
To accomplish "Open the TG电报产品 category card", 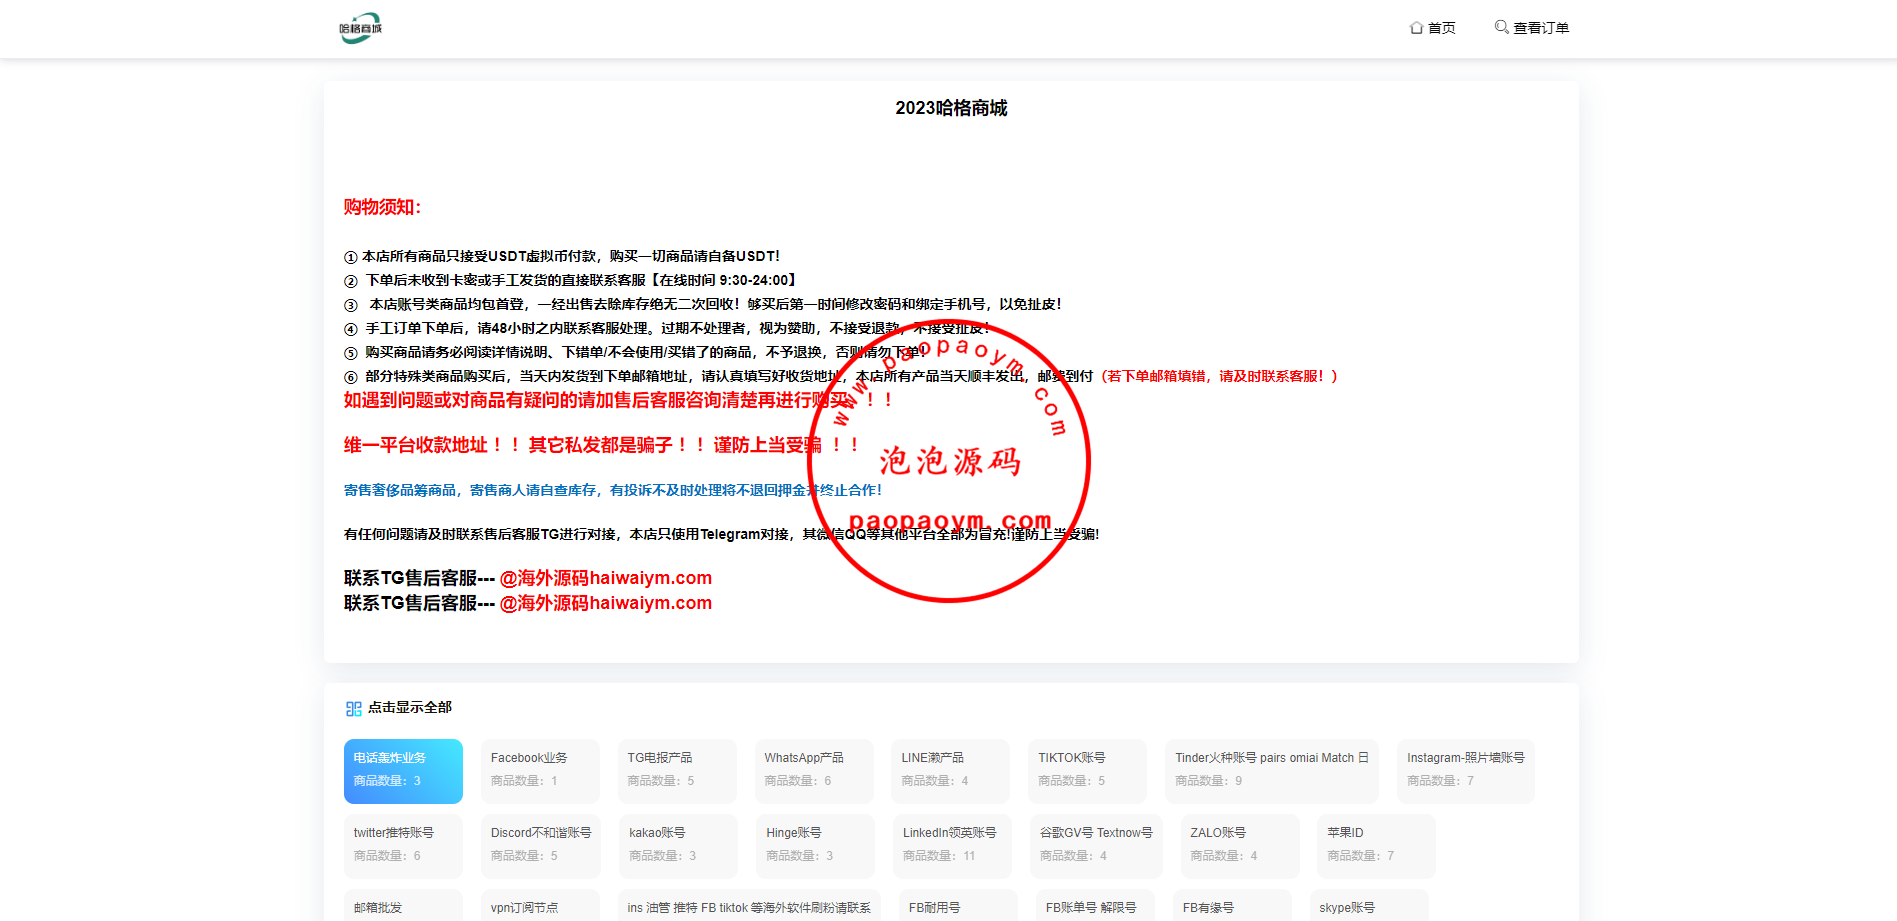I will pos(677,770).
